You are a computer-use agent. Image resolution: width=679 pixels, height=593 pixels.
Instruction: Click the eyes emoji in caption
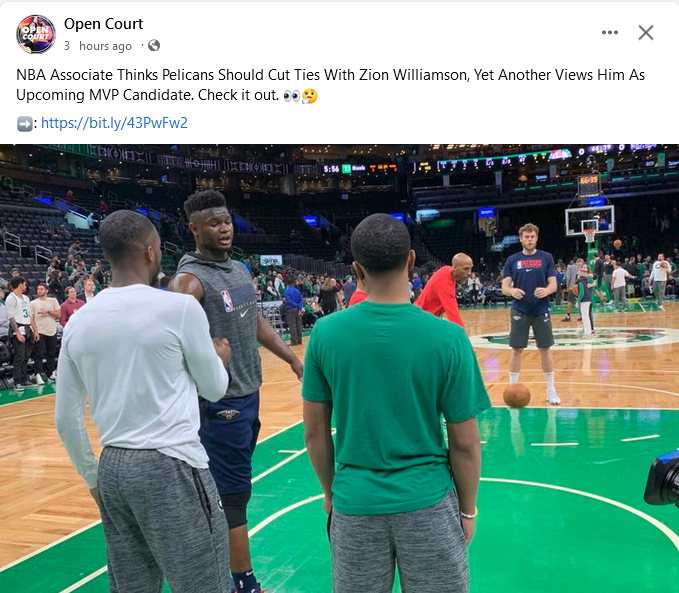pos(291,96)
